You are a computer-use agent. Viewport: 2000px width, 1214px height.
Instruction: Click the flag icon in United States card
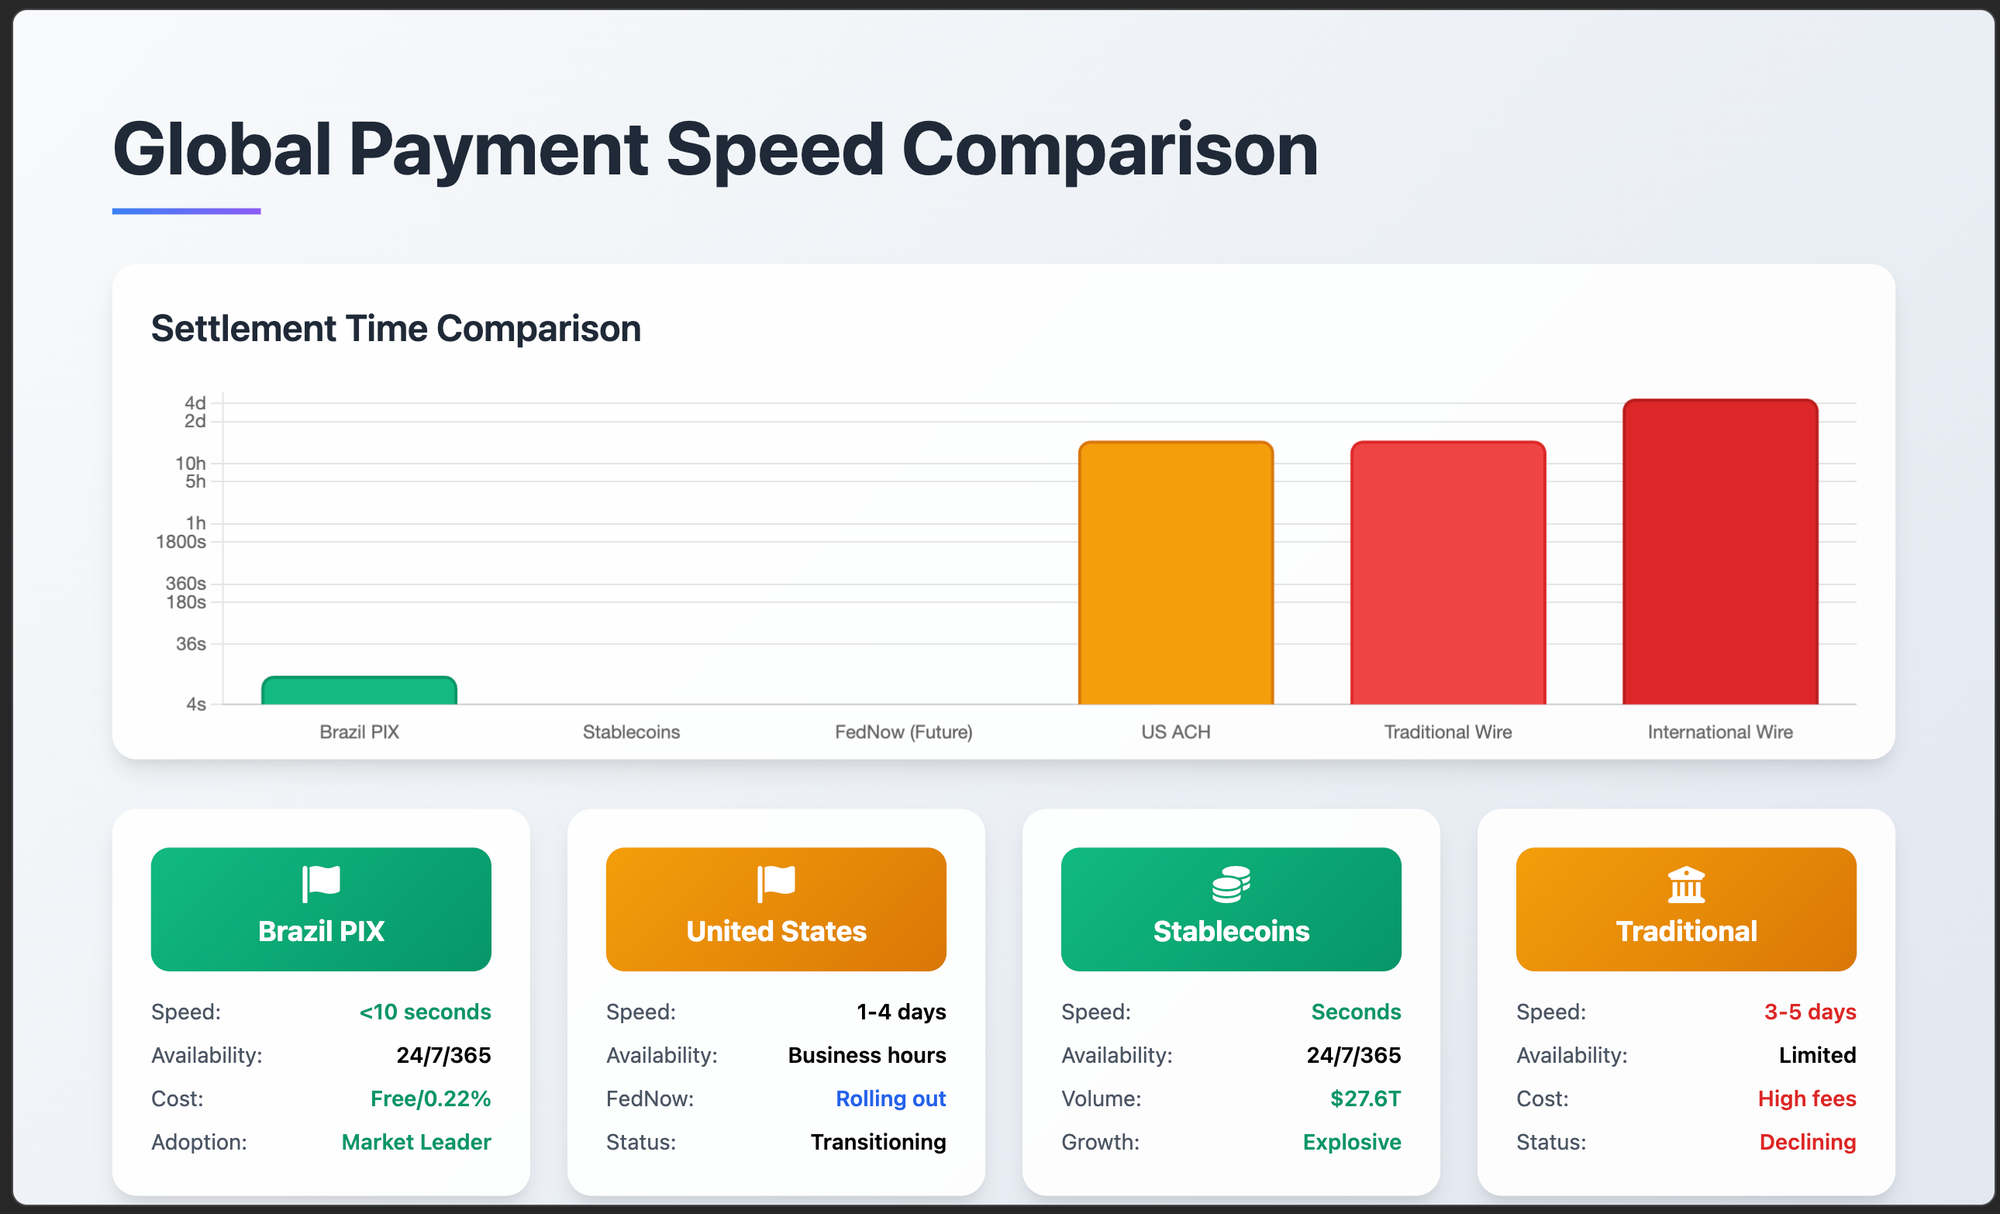tap(776, 883)
